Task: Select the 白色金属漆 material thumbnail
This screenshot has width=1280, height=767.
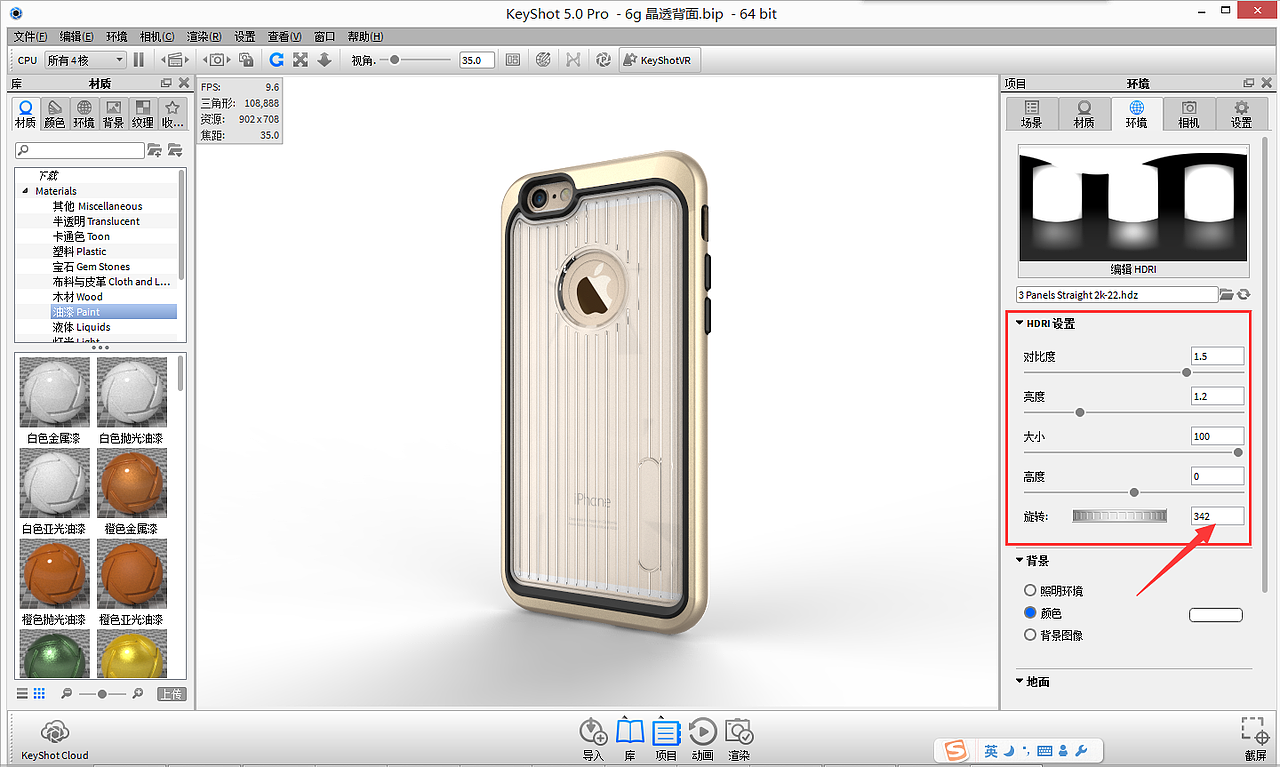Action: coord(55,393)
